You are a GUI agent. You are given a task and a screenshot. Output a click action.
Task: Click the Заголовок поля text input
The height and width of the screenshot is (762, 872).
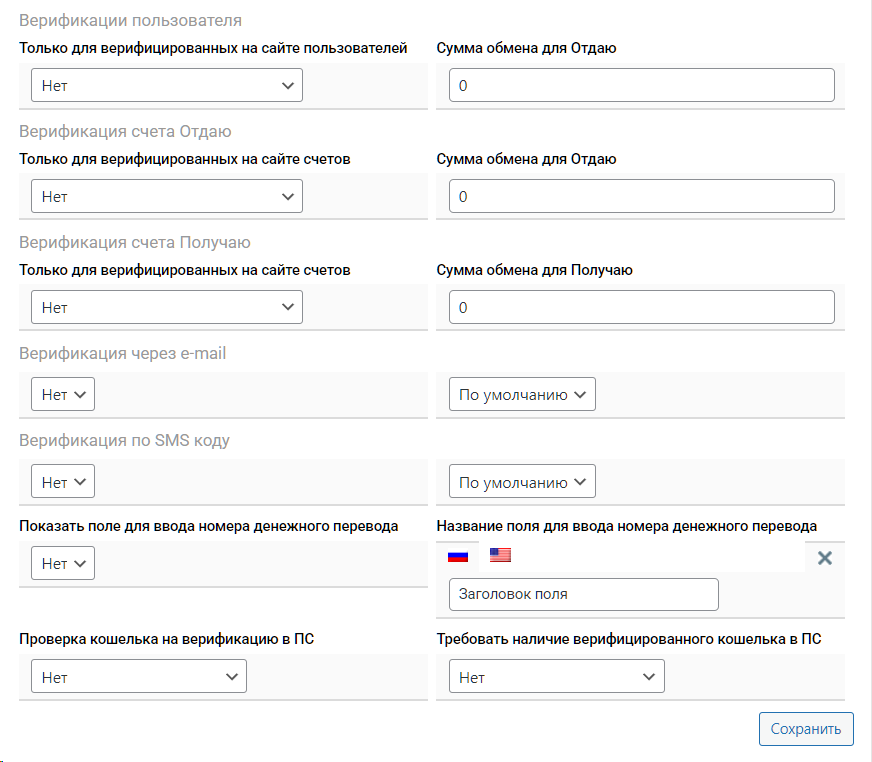click(x=583, y=594)
